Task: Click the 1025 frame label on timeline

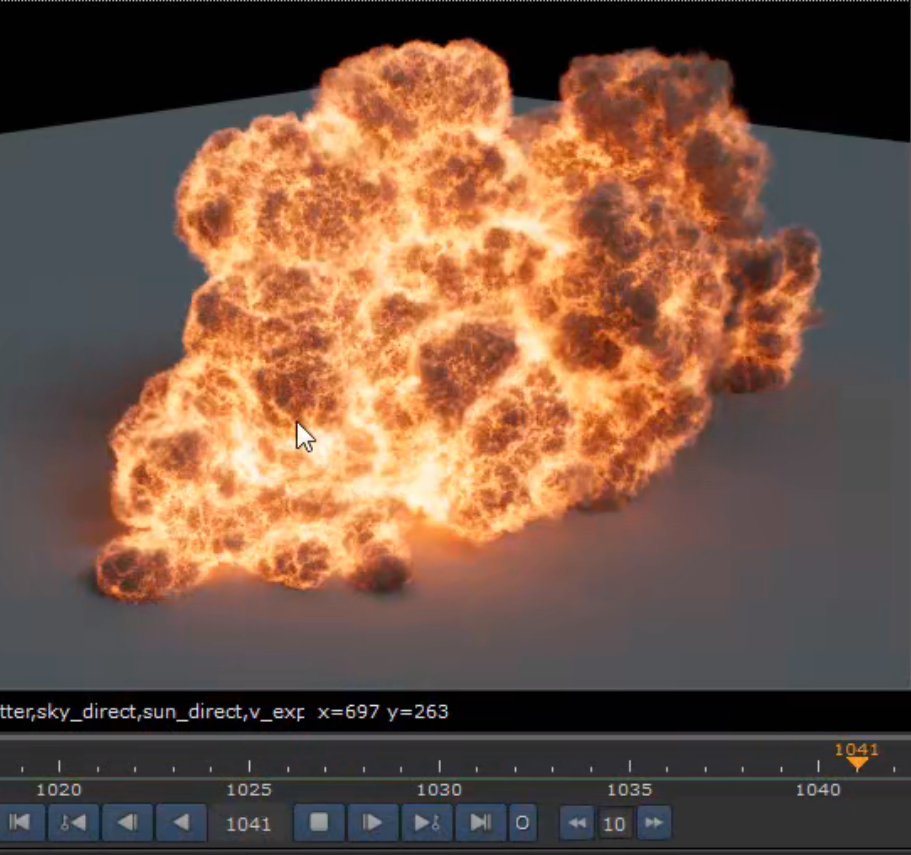Action: coord(249,790)
